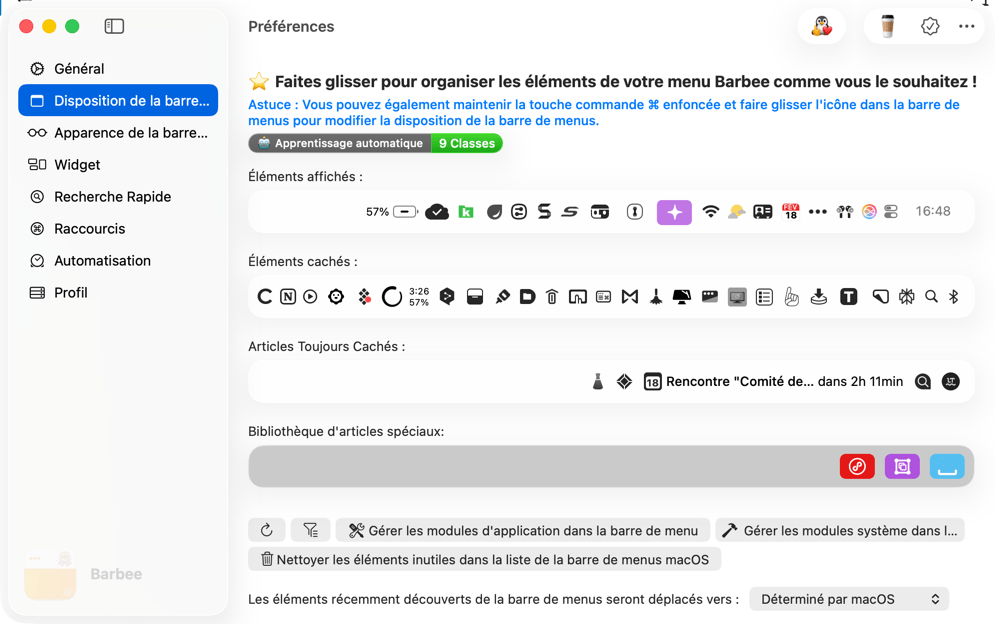The image size is (995, 624).
Task: Click the ellipsis menu at top right
Action: coord(966,26)
